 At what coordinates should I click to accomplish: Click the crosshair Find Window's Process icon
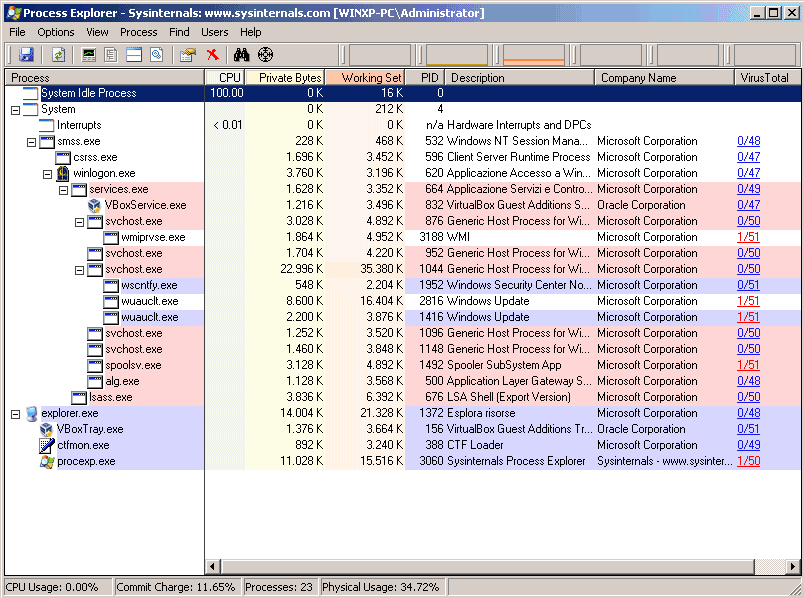(265, 54)
